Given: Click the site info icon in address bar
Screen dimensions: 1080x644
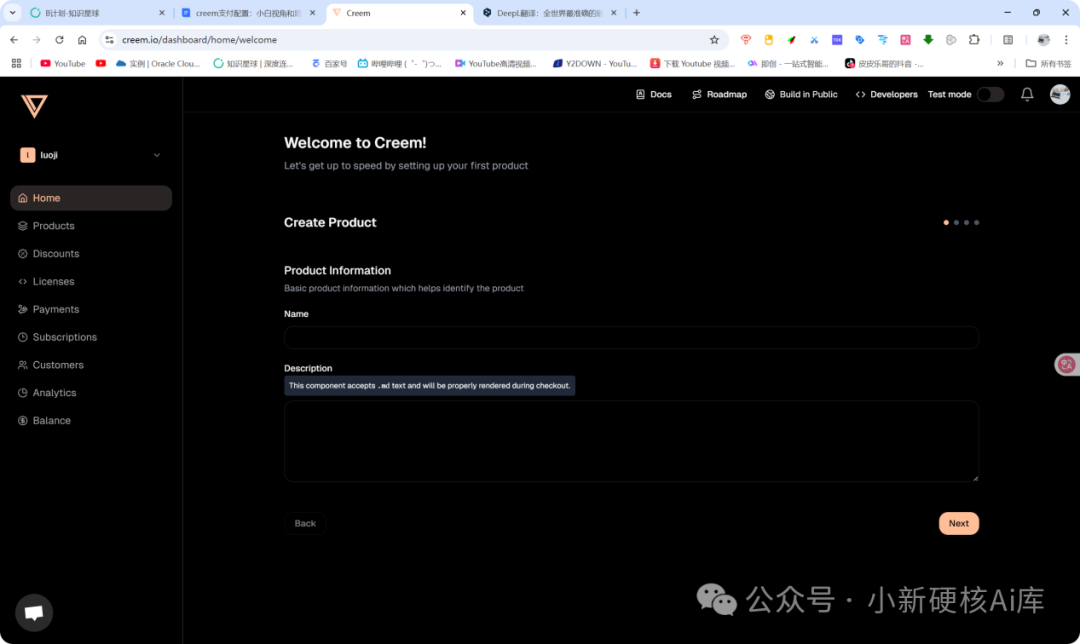Looking at the screenshot, I should pos(110,40).
